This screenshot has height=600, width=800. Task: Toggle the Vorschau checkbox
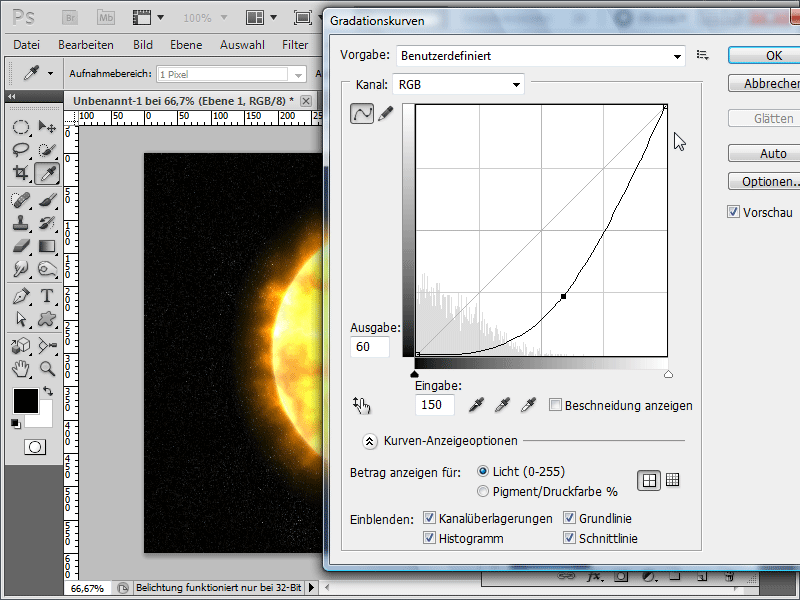[733, 212]
